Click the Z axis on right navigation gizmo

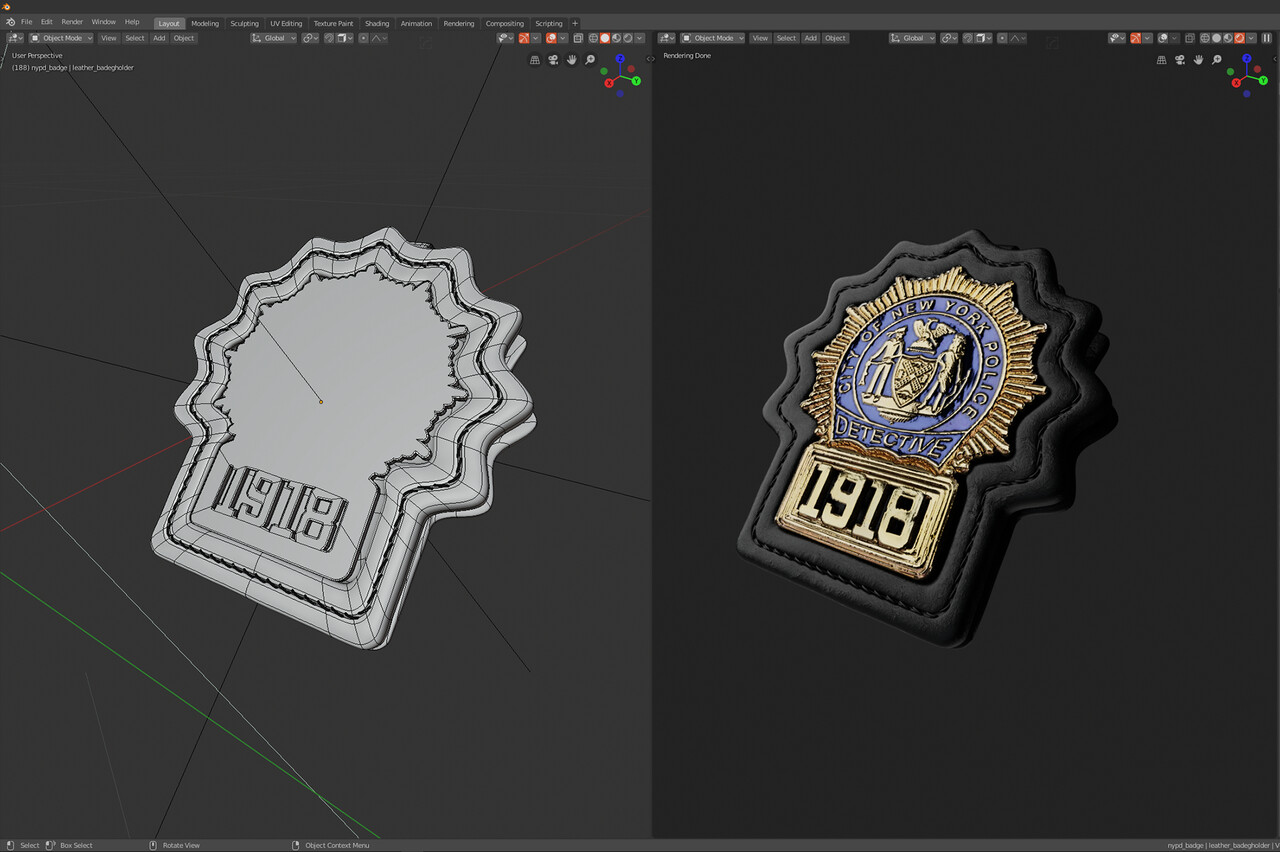[1247, 58]
